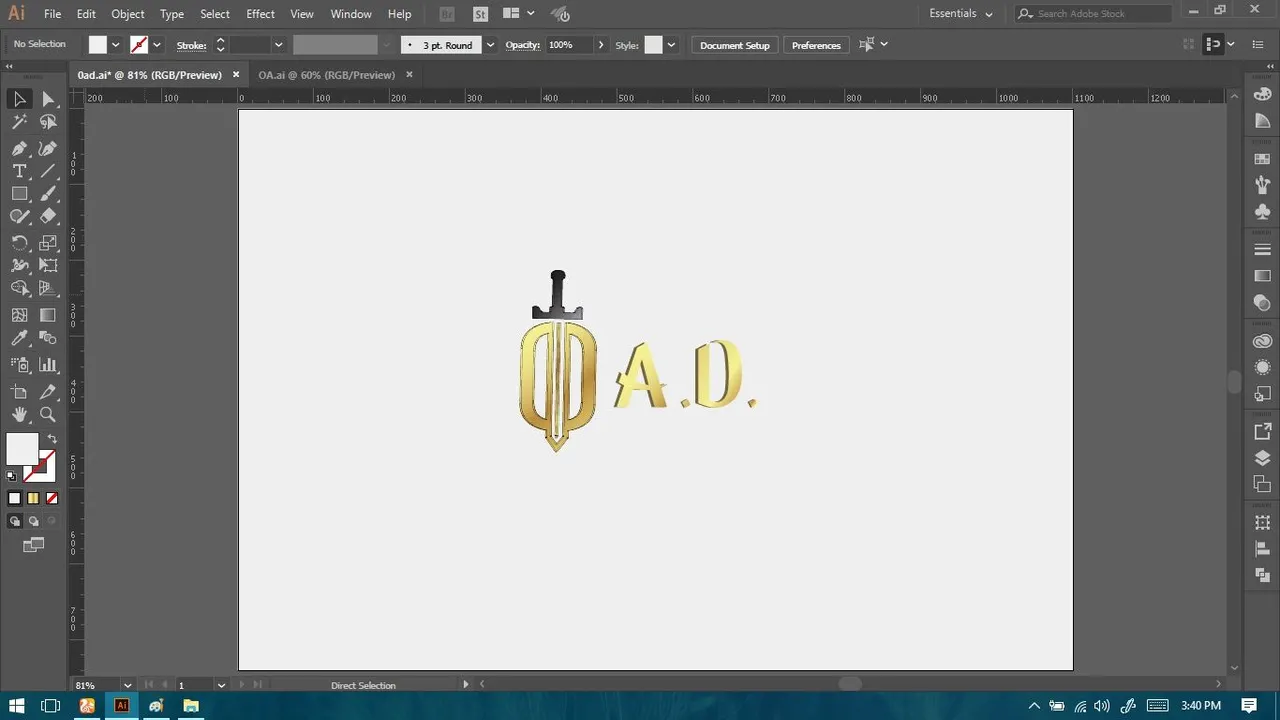Open the Adobe Stock (St) button
Viewport: 1280px width, 720px height.
click(481, 14)
